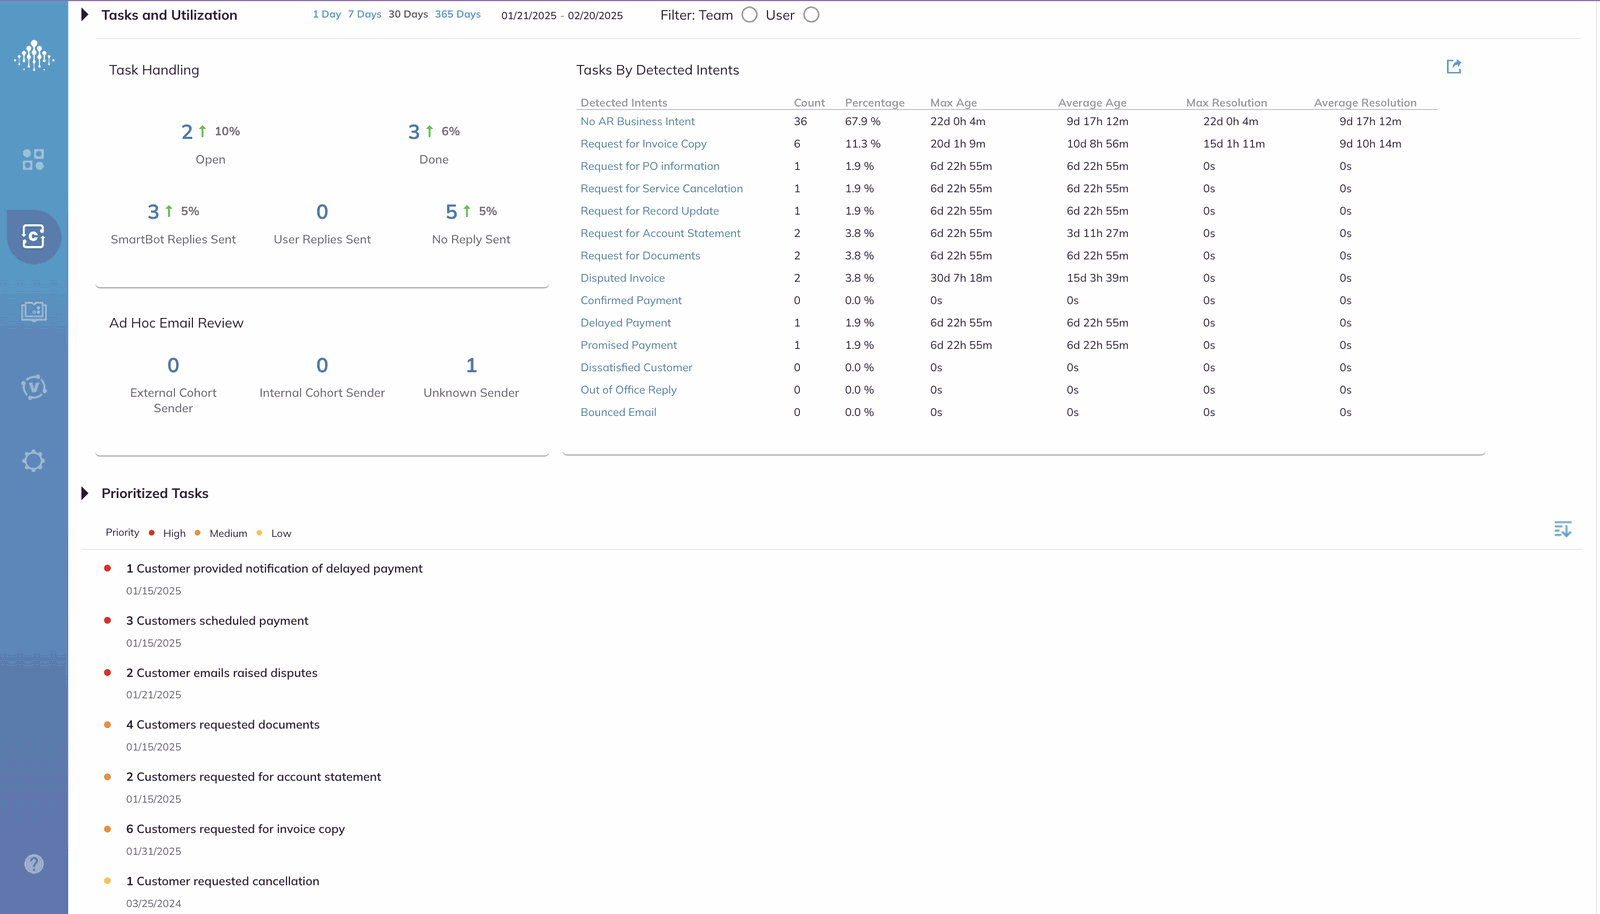Open task customers requested account statement

click(x=253, y=777)
